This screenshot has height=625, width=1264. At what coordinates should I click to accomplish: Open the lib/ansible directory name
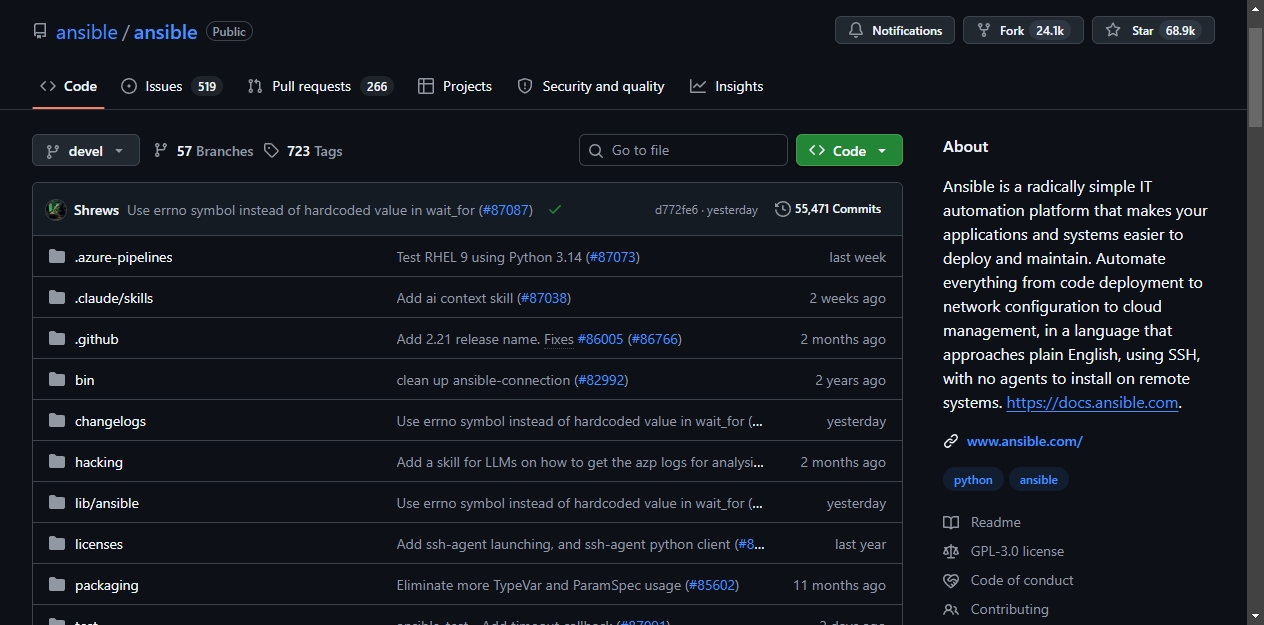107,503
